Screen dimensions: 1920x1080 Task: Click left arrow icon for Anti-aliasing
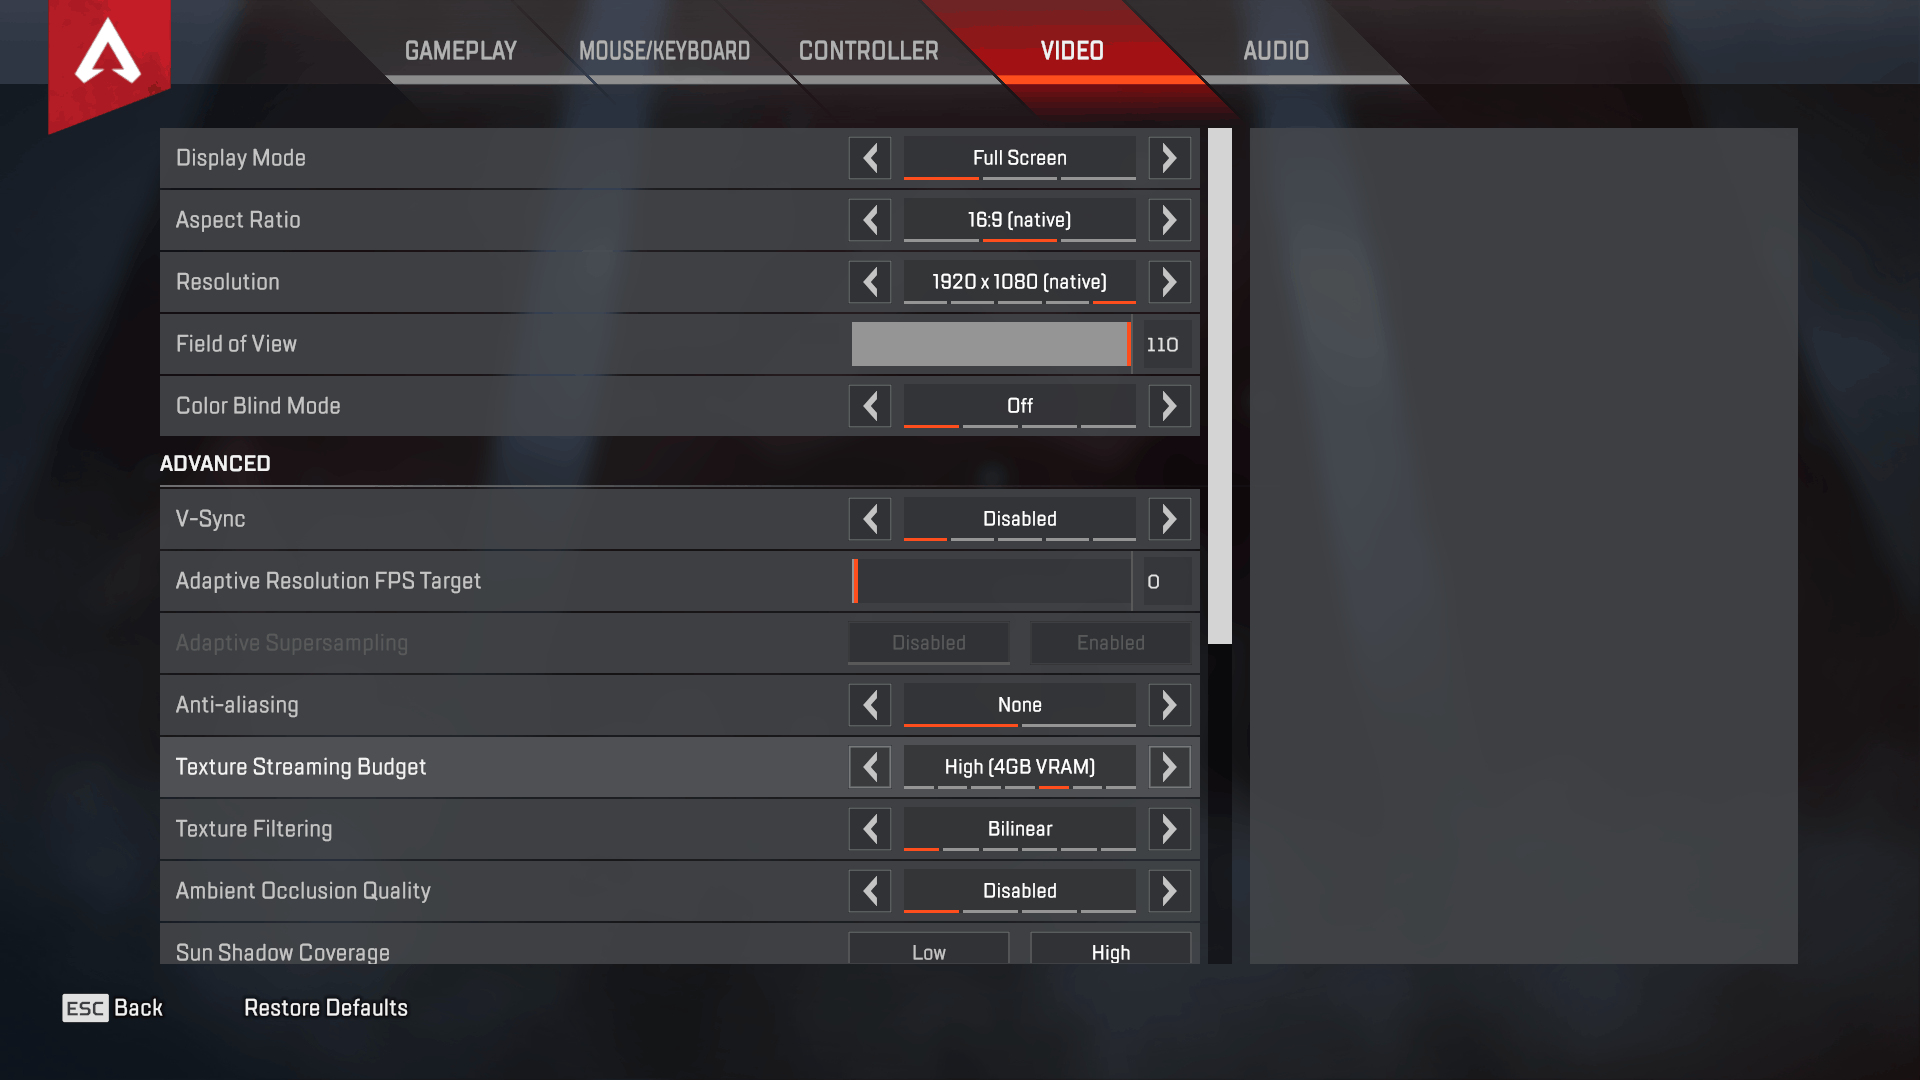coord(870,704)
